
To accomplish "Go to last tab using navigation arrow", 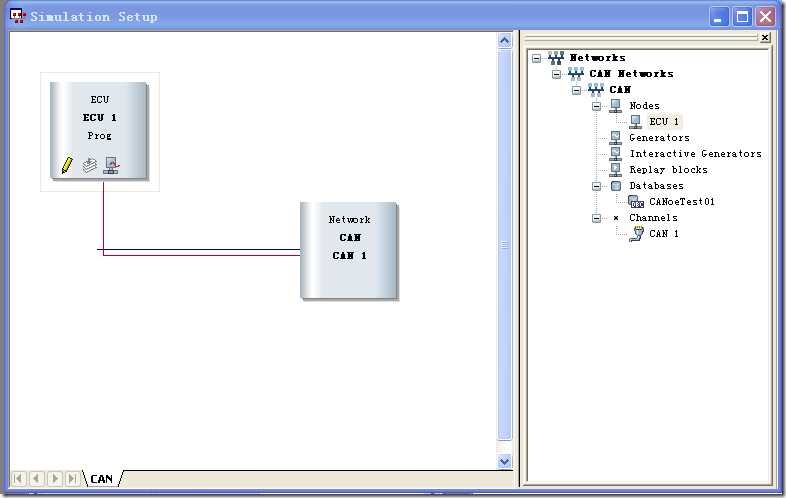I will pyautogui.click(x=73, y=479).
